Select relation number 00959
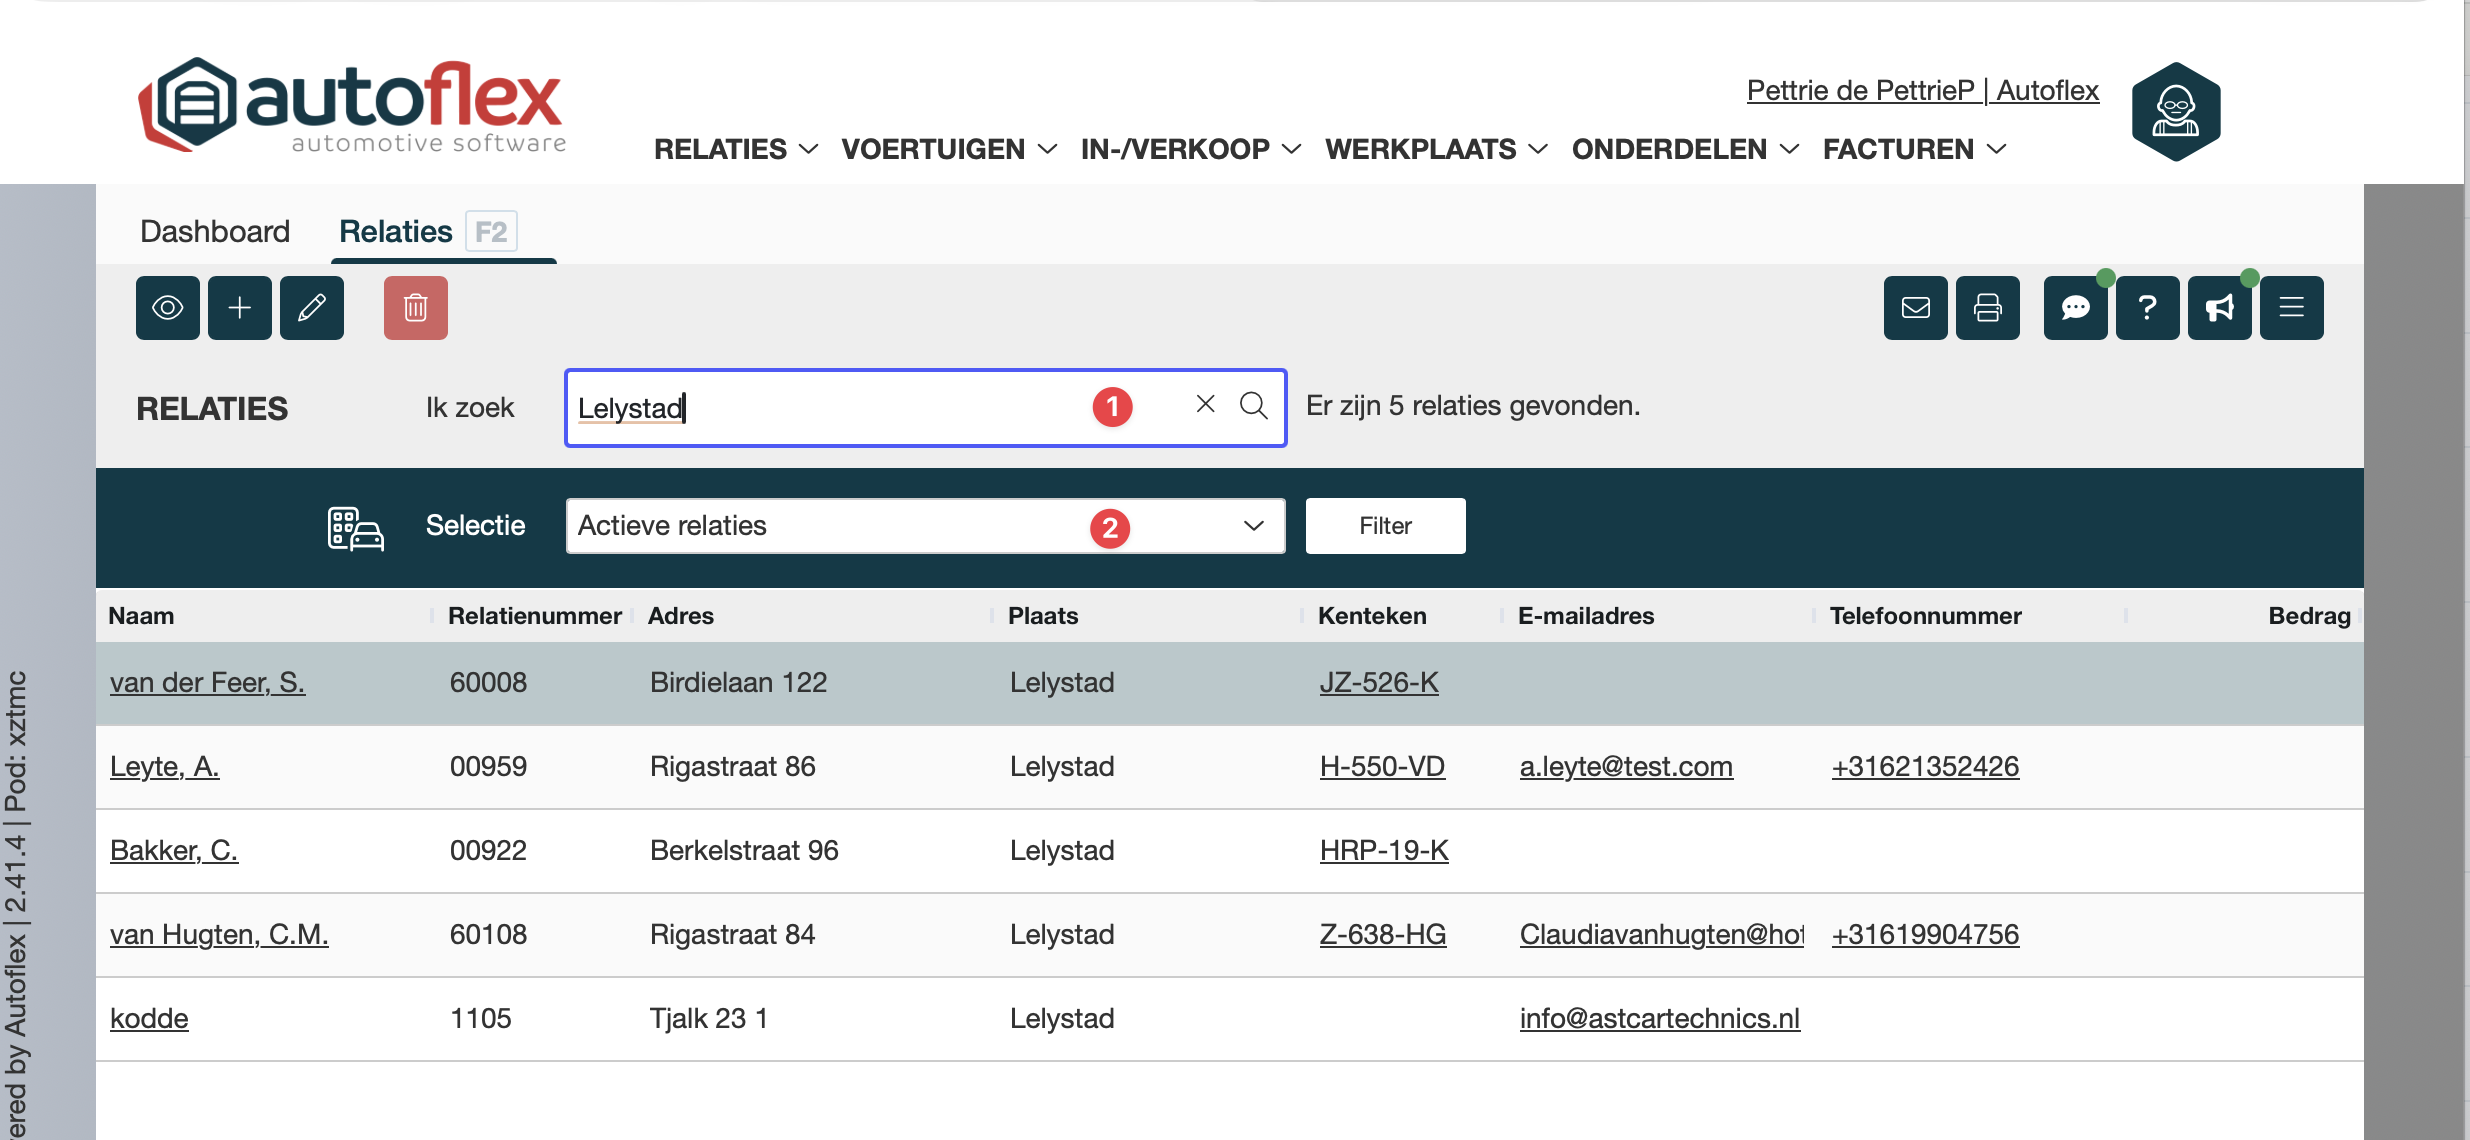This screenshot has height=1140, width=2470. (x=488, y=766)
